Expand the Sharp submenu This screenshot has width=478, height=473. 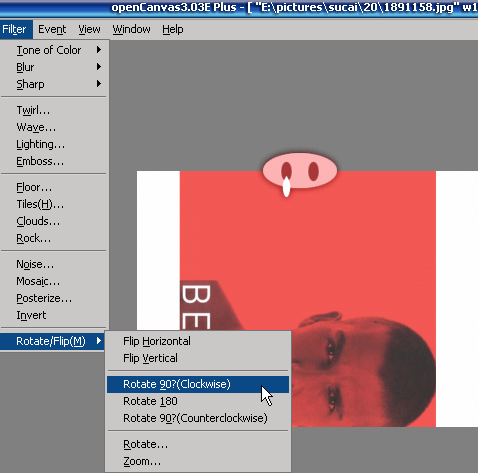(x=54, y=84)
